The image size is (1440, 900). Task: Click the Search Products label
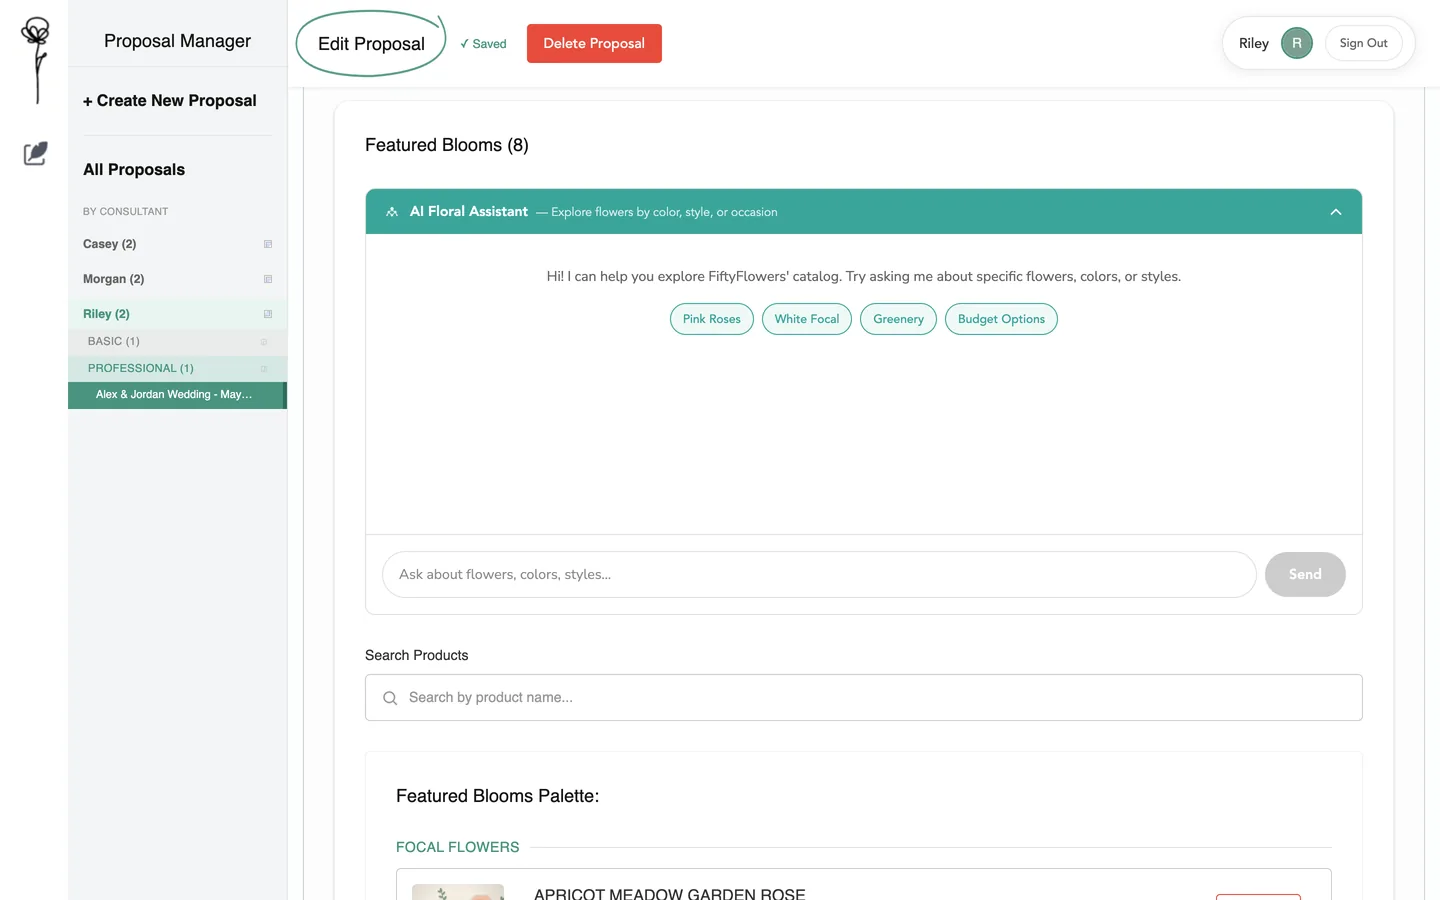point(417,656)
